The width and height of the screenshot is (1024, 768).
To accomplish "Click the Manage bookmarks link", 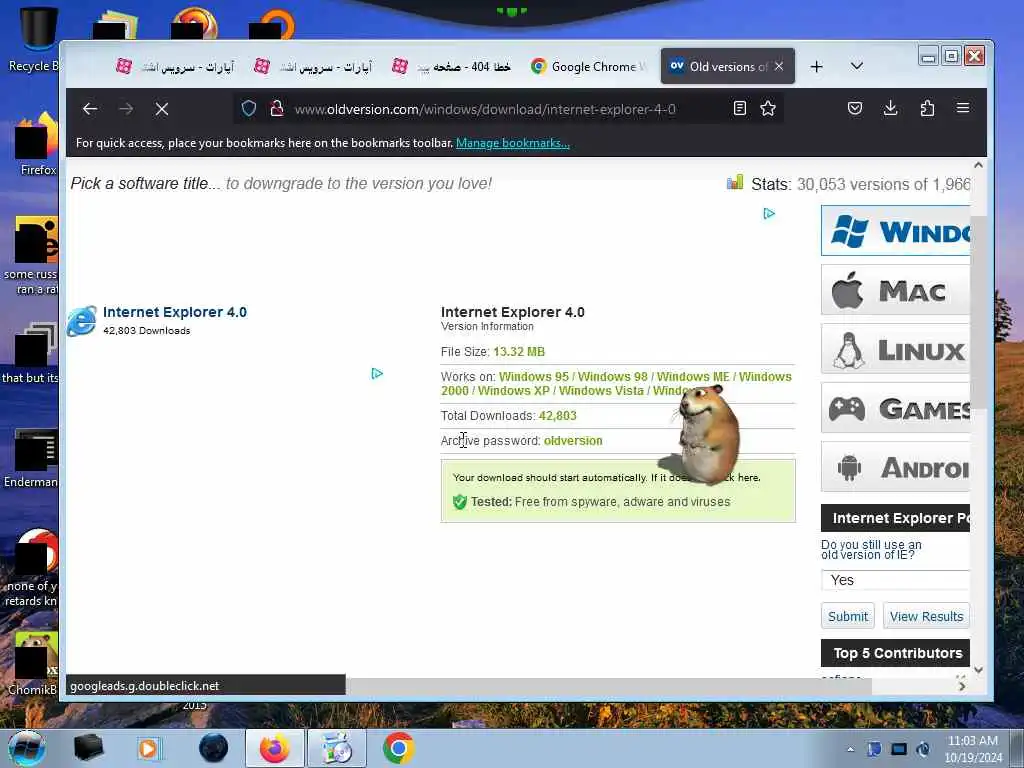I will pyautogui.click(x=513, y=143).
